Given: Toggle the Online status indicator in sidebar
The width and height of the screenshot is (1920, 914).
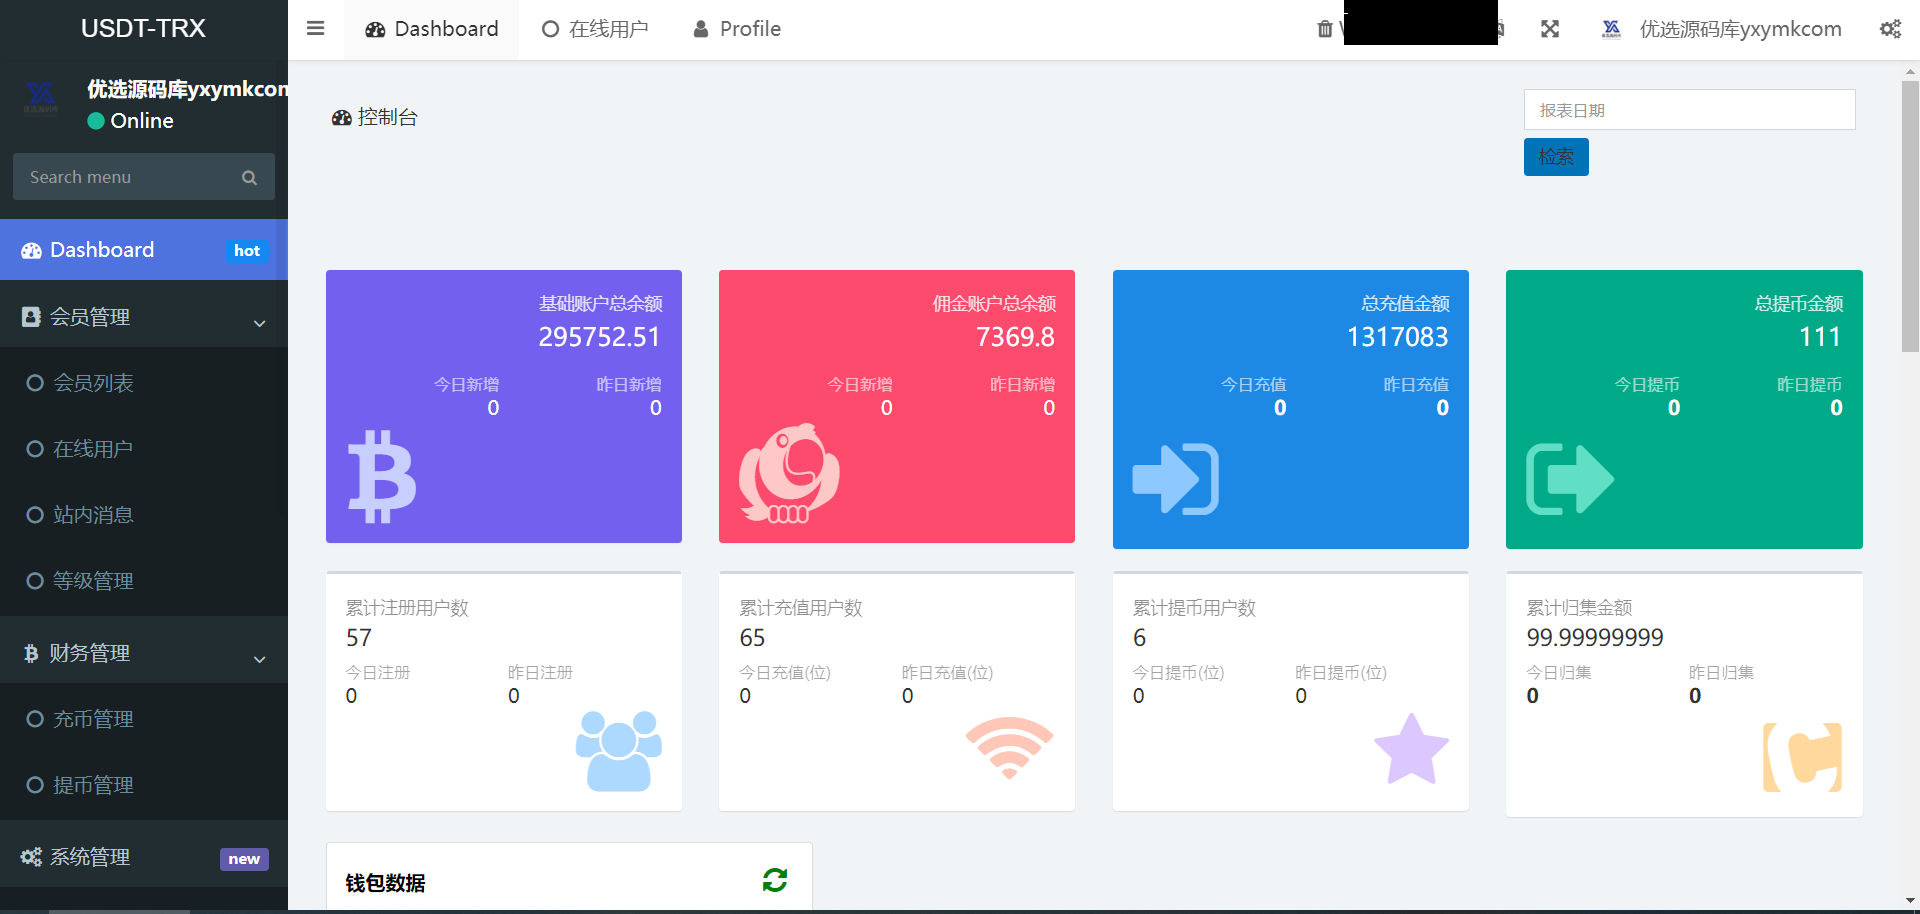Looking at the screenshot, I should 96,120.
